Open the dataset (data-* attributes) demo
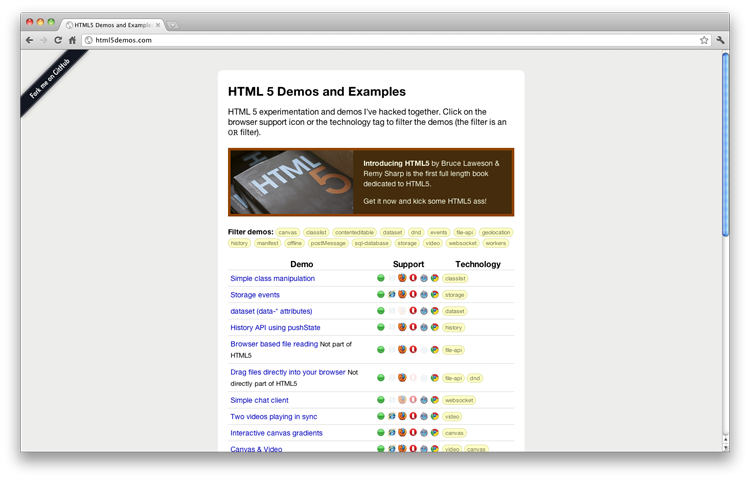 271,311
